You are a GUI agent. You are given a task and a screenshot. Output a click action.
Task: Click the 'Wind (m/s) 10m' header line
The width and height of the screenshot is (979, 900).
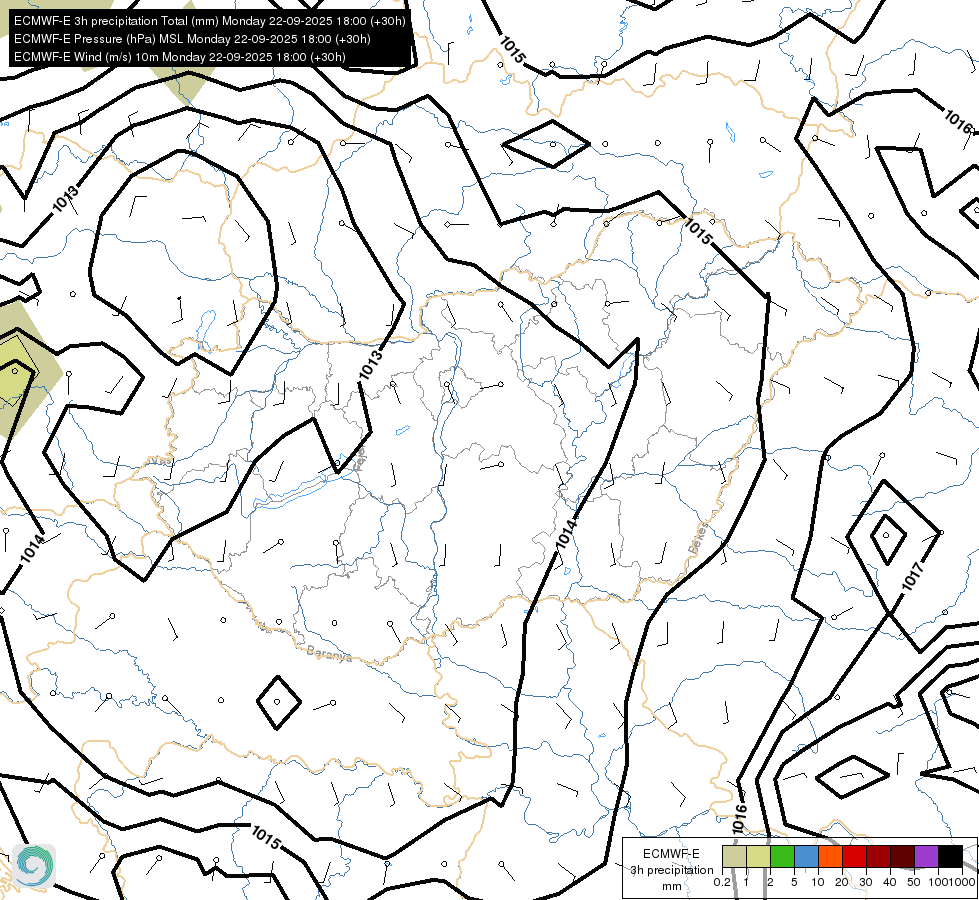coord(180,57)
